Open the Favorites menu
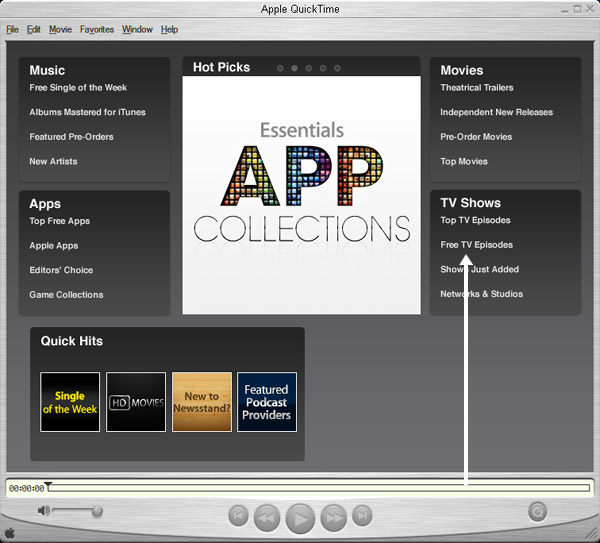Image resolution: width=600 pixels, height=543 pixels. (97, 29)
